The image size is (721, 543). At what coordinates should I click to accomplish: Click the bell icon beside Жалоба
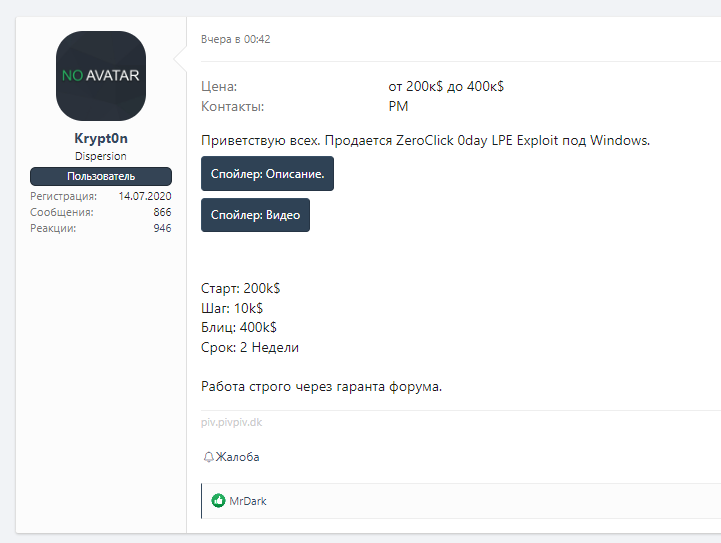[208, 457]
